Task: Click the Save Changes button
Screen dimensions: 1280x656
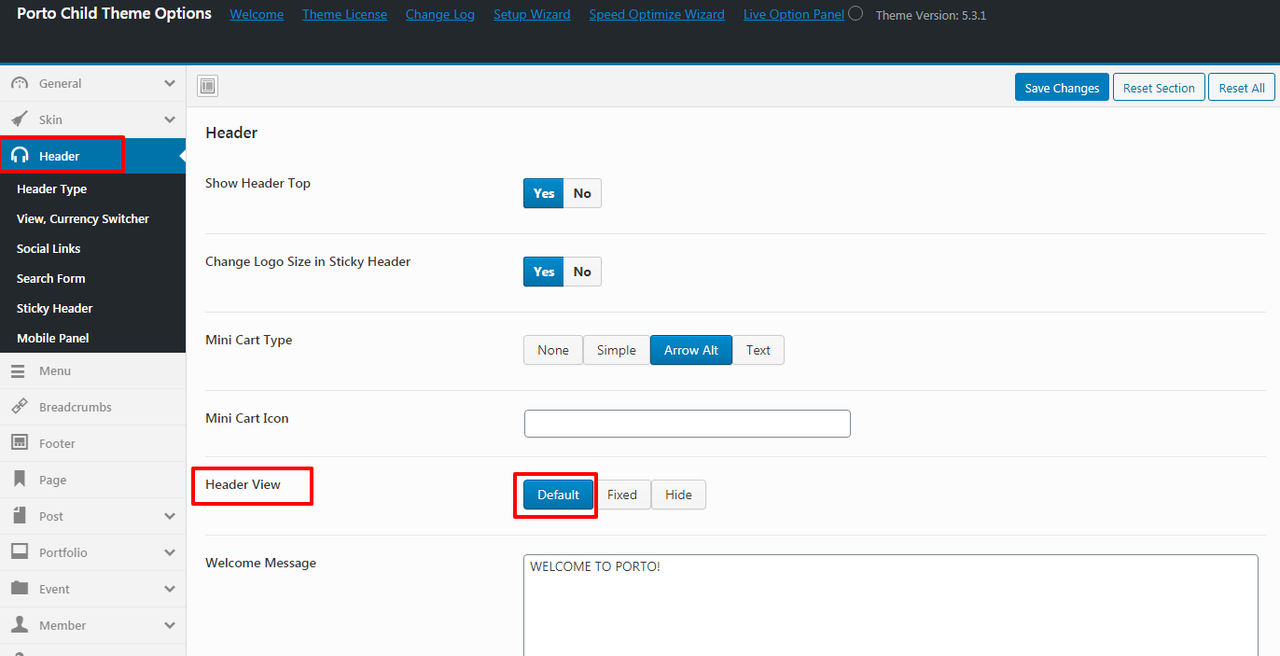Action: (1062, 88)
